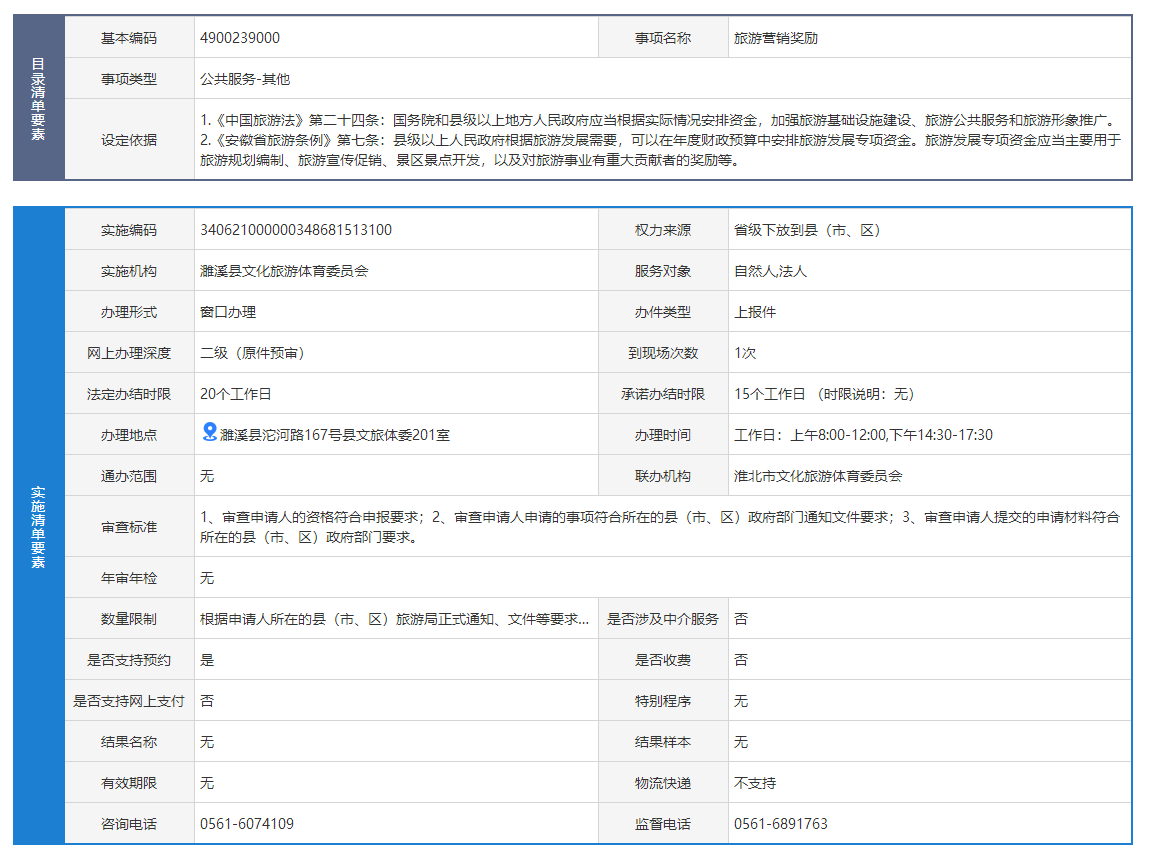
Task: Click the 基本编码 label cell
Action: [129, 38]
